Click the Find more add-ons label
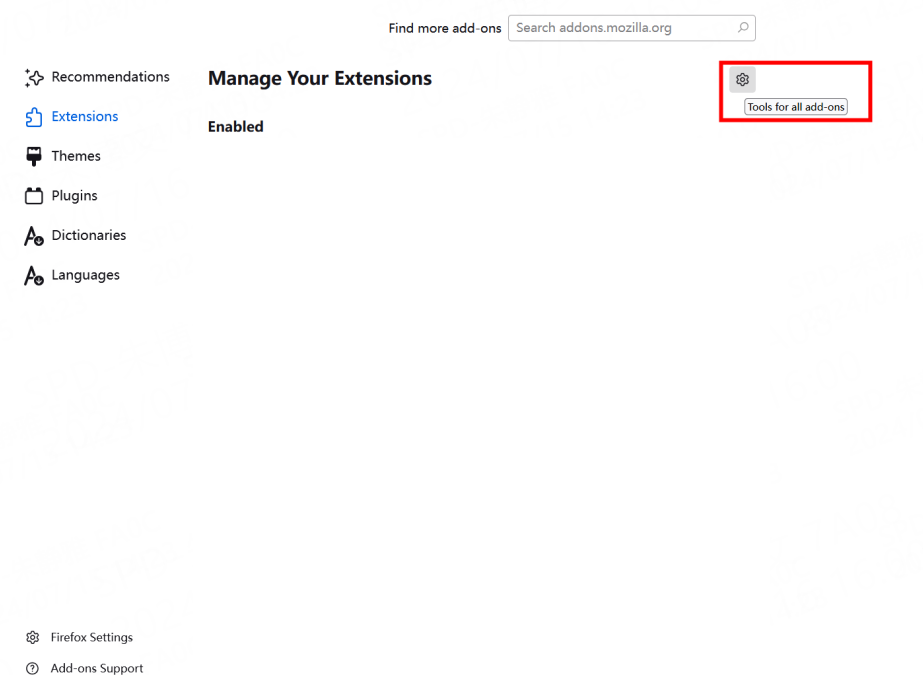This screenshot has height=675, width=923. (445, 29)
